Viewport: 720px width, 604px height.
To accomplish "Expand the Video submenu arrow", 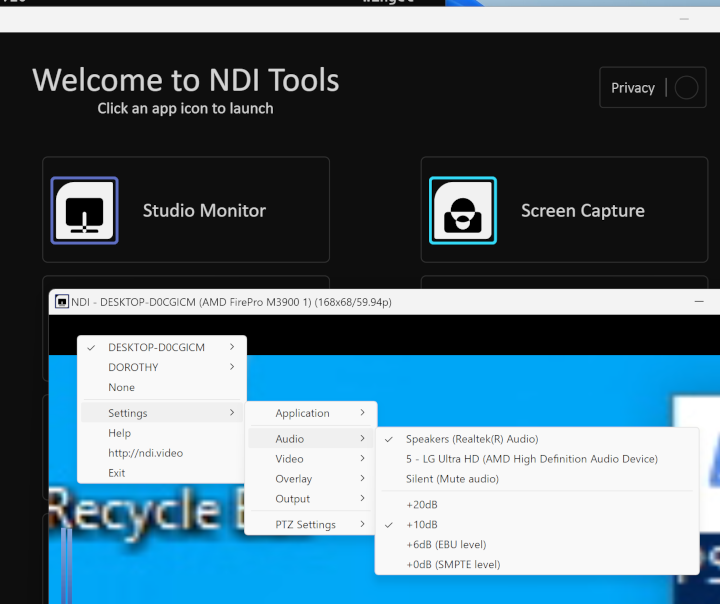I will coord(362,458).
